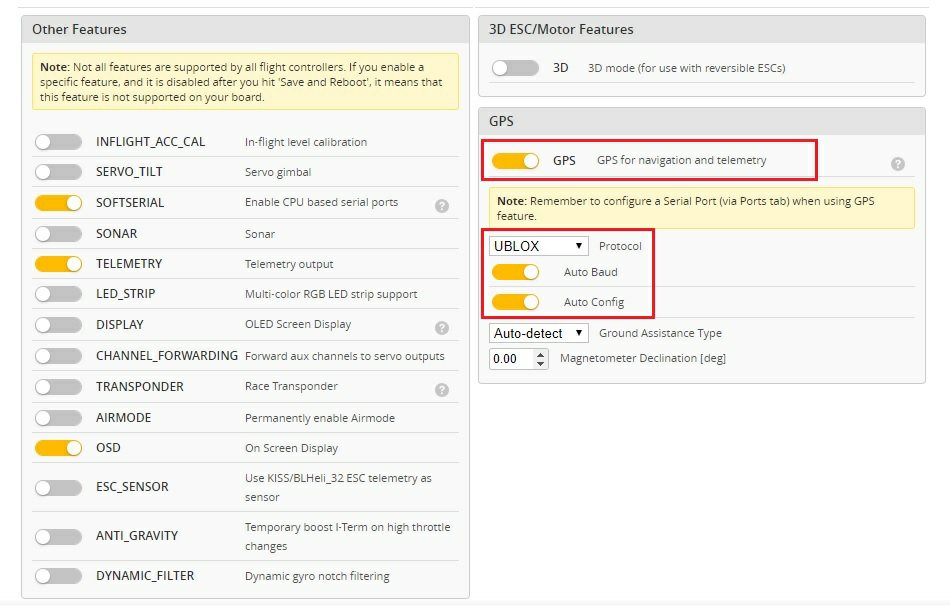Expand the Ground Assistance Type dropdown
950x610 pixels.
tap(538, 333)
